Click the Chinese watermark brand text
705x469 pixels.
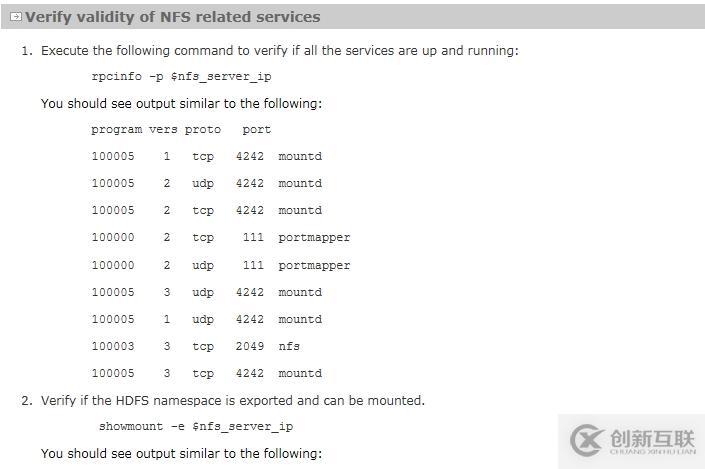click(653, 438)
